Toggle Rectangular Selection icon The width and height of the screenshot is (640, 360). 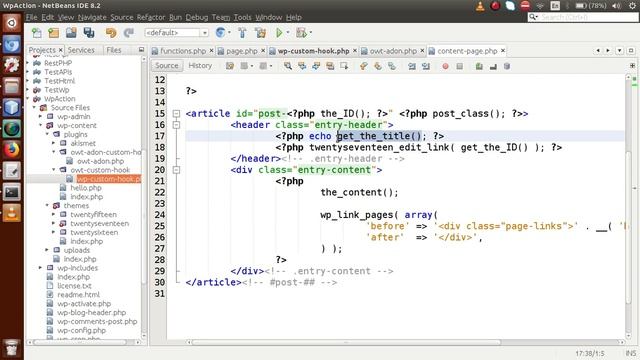click(x=344, y=66)
